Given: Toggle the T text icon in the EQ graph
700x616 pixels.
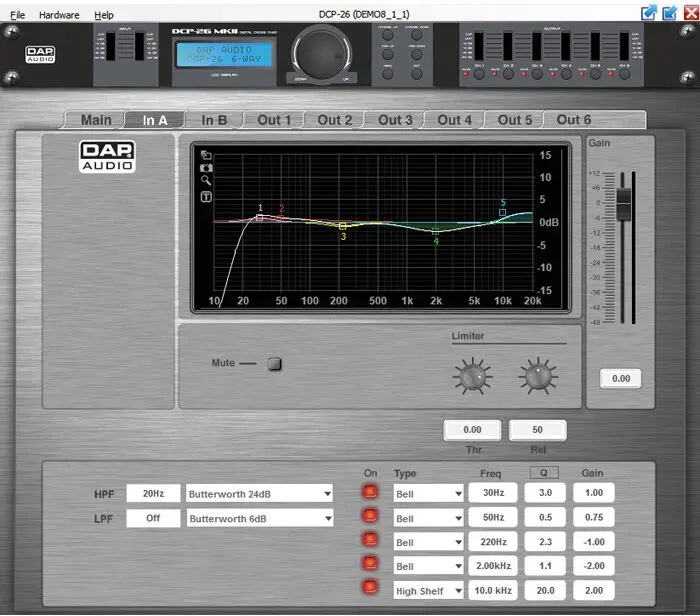Looking at the screenshot, I should pos(206,196).
